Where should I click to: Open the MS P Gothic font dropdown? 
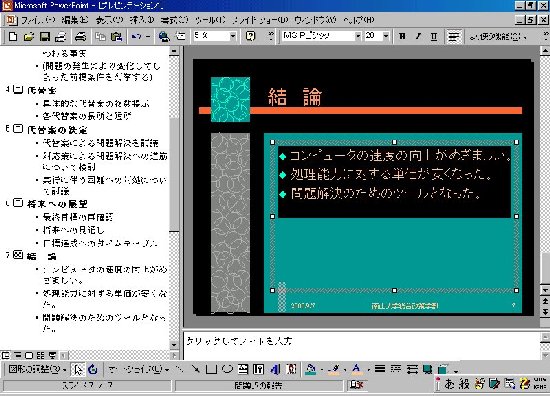click(x=357, y=36)
